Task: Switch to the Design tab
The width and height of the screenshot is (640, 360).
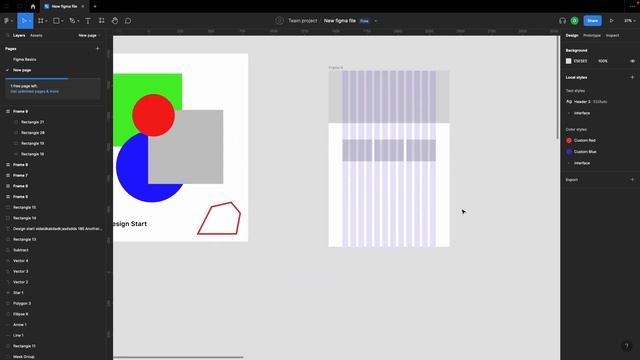Action: [572, 36]
